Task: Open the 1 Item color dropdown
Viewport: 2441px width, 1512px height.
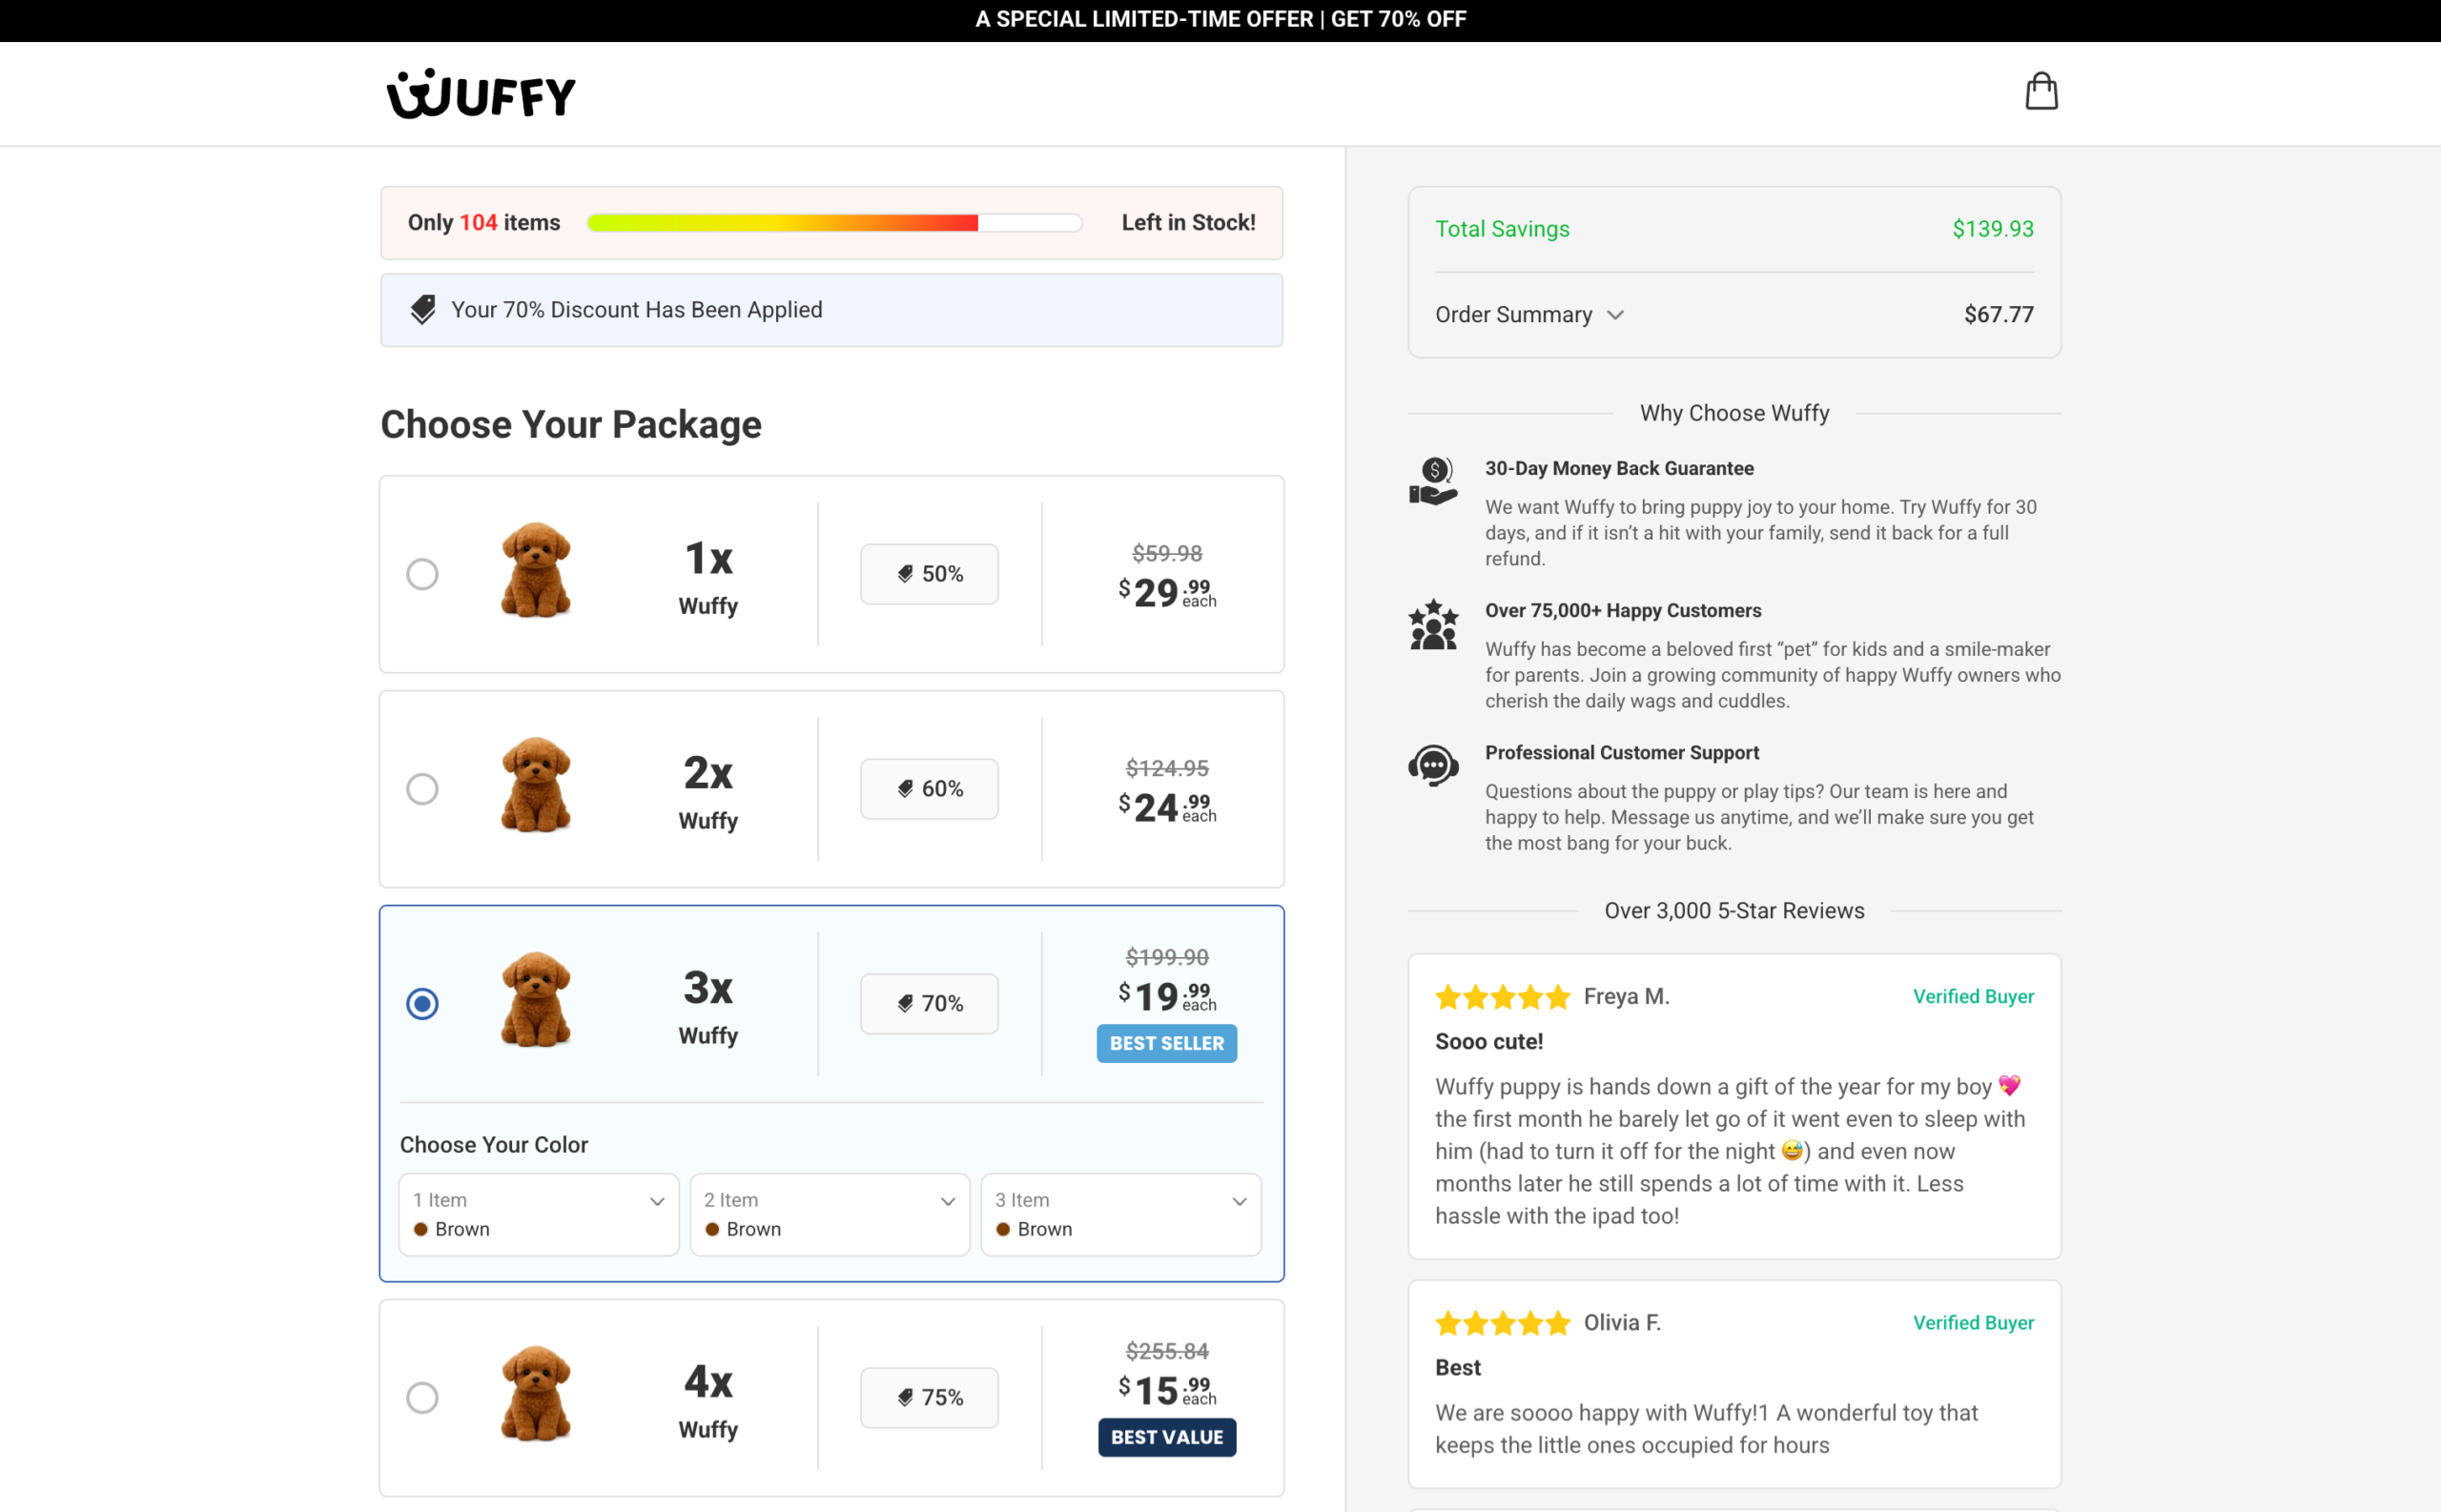Action: point(538,1214)
